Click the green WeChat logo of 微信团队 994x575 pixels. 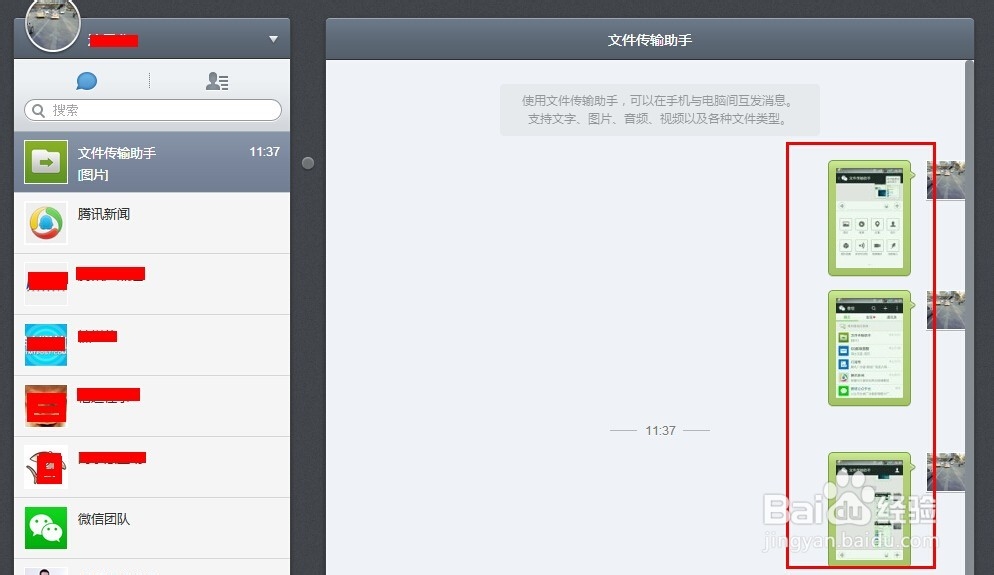coord(46,528)
